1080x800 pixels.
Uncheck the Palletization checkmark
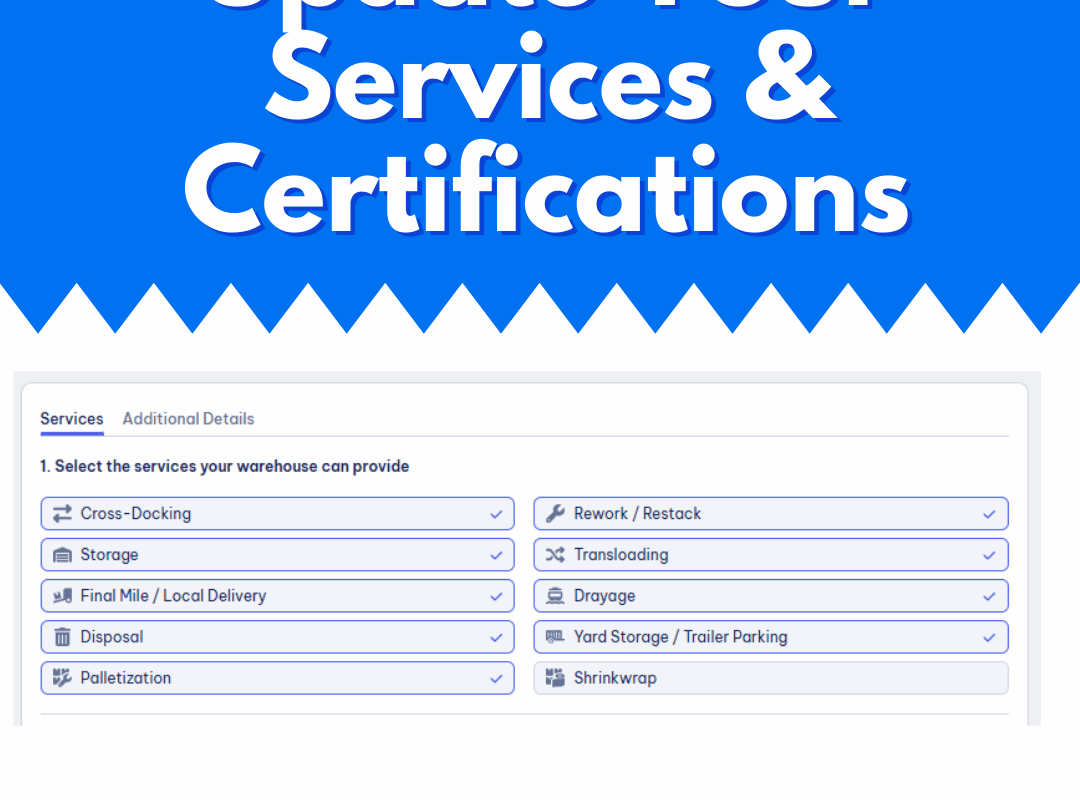[495, 678]
